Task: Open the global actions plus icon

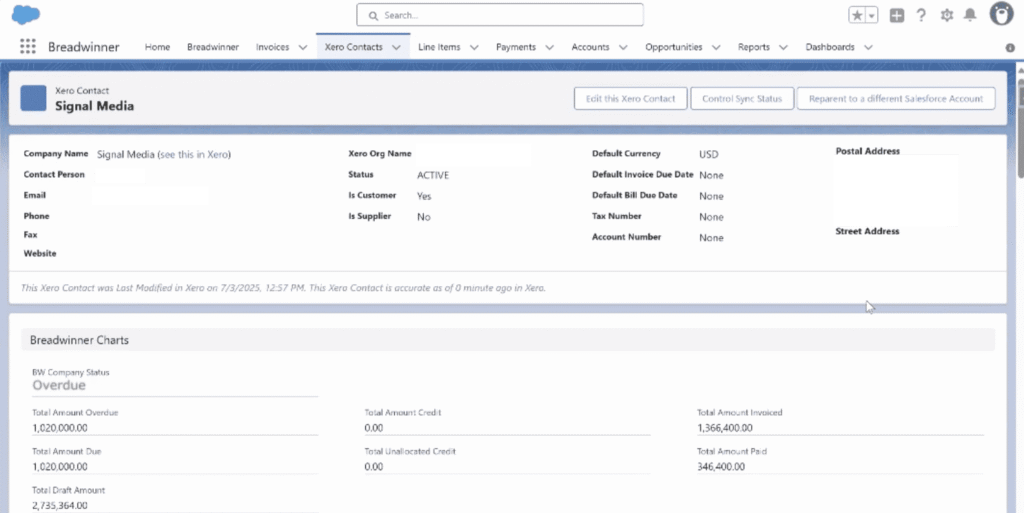Action: (897, 15)
